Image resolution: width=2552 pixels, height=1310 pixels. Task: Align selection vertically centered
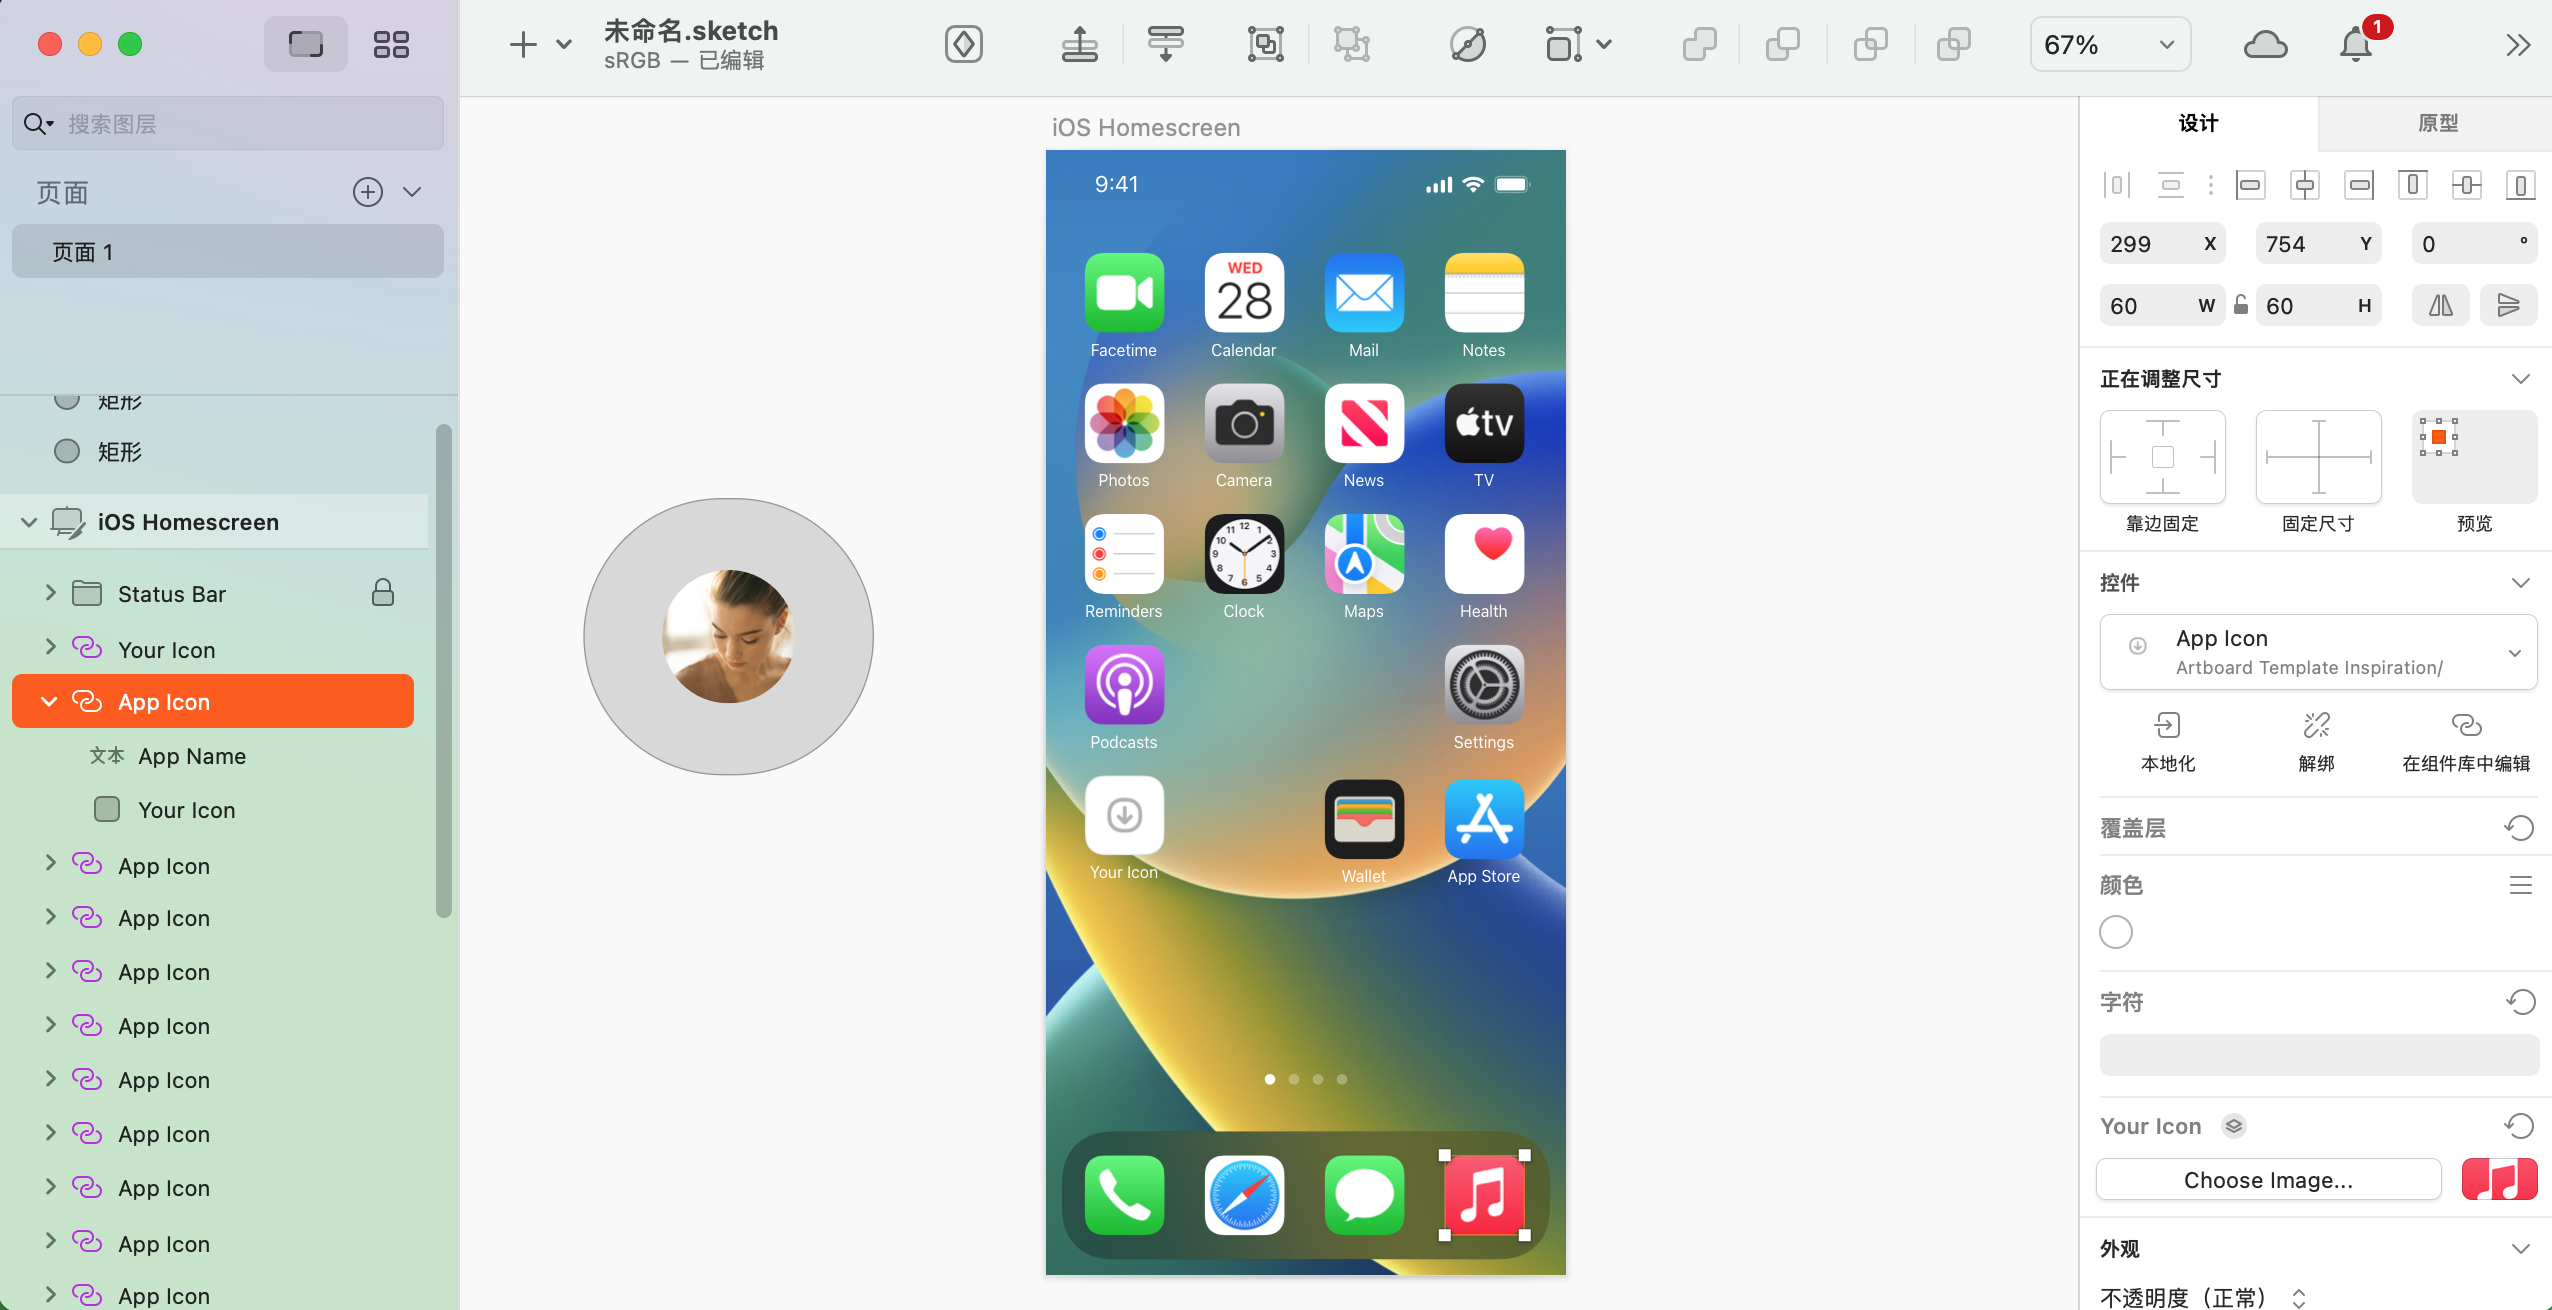(x=2467, y=185)
